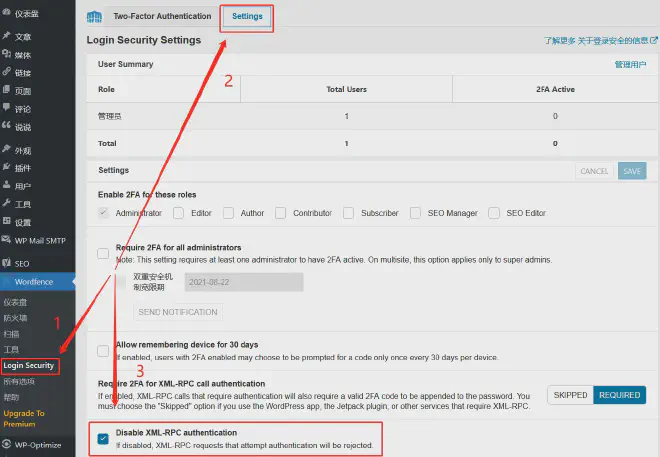Toggle Require 2FA for all administrators
660x457 pixels.
point(104,253)
